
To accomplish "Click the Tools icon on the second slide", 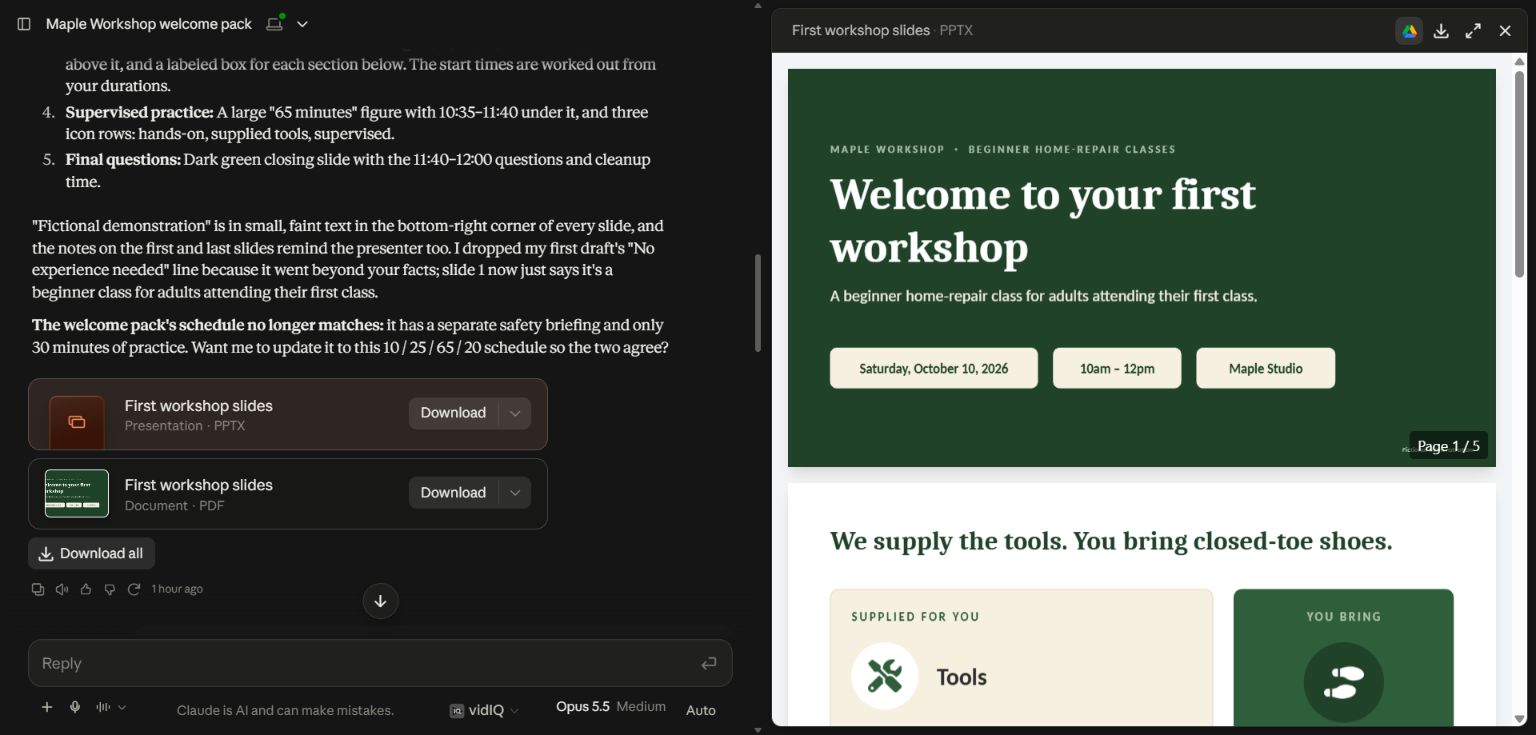I will click(885, 676).
